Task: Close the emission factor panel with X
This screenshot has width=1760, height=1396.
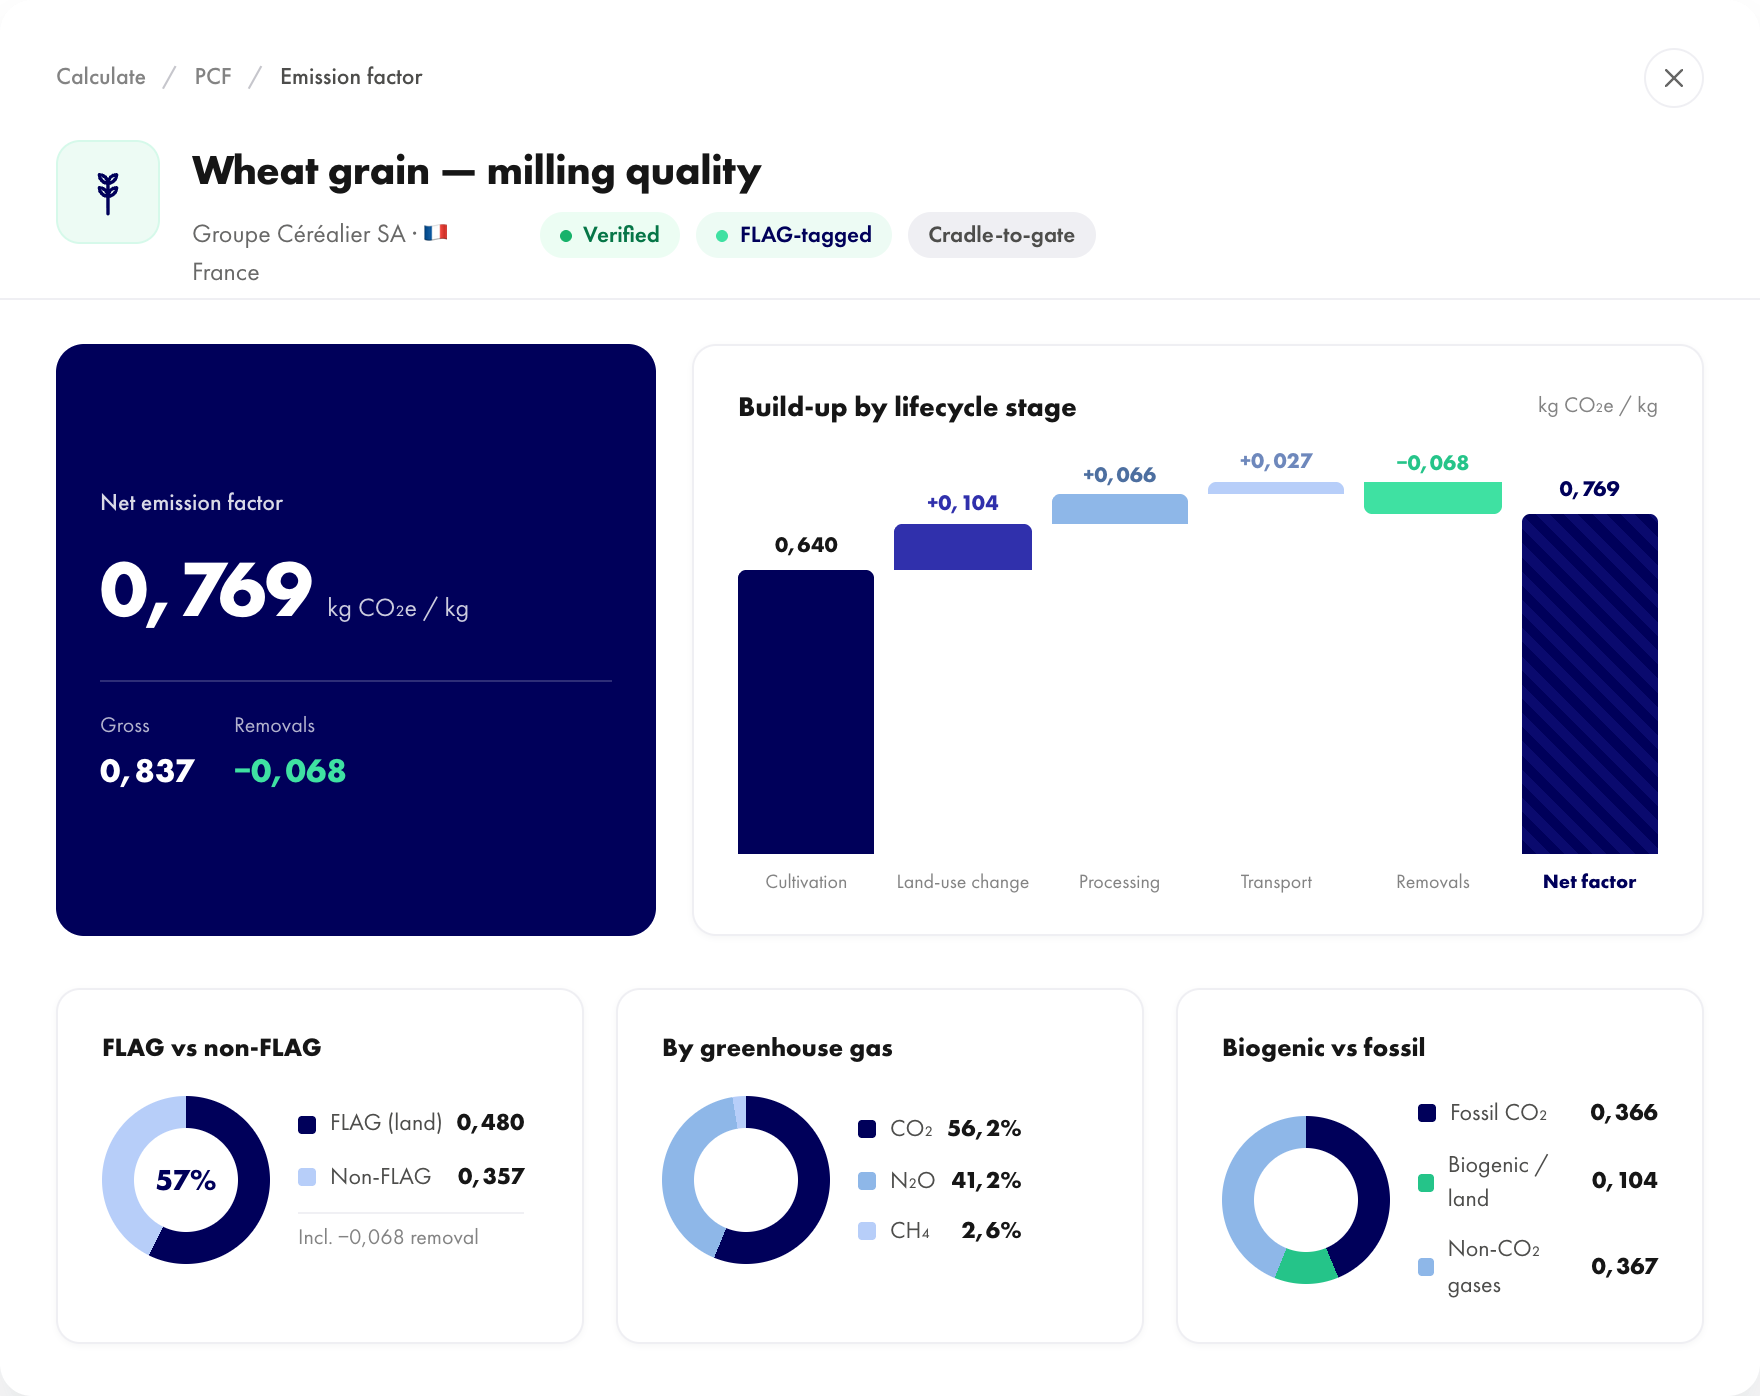Action: (x=1673, y=78)
